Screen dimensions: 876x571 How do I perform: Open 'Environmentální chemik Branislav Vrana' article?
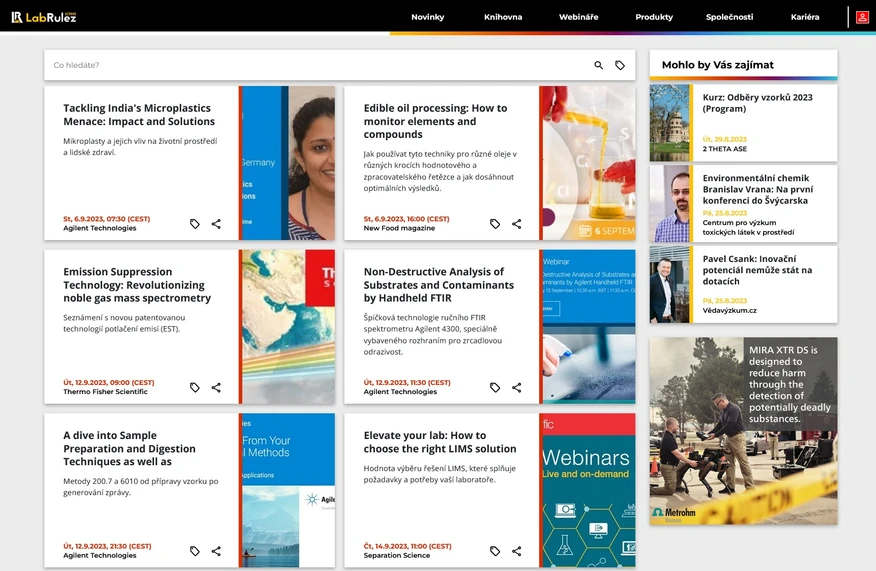coord(758,189)
